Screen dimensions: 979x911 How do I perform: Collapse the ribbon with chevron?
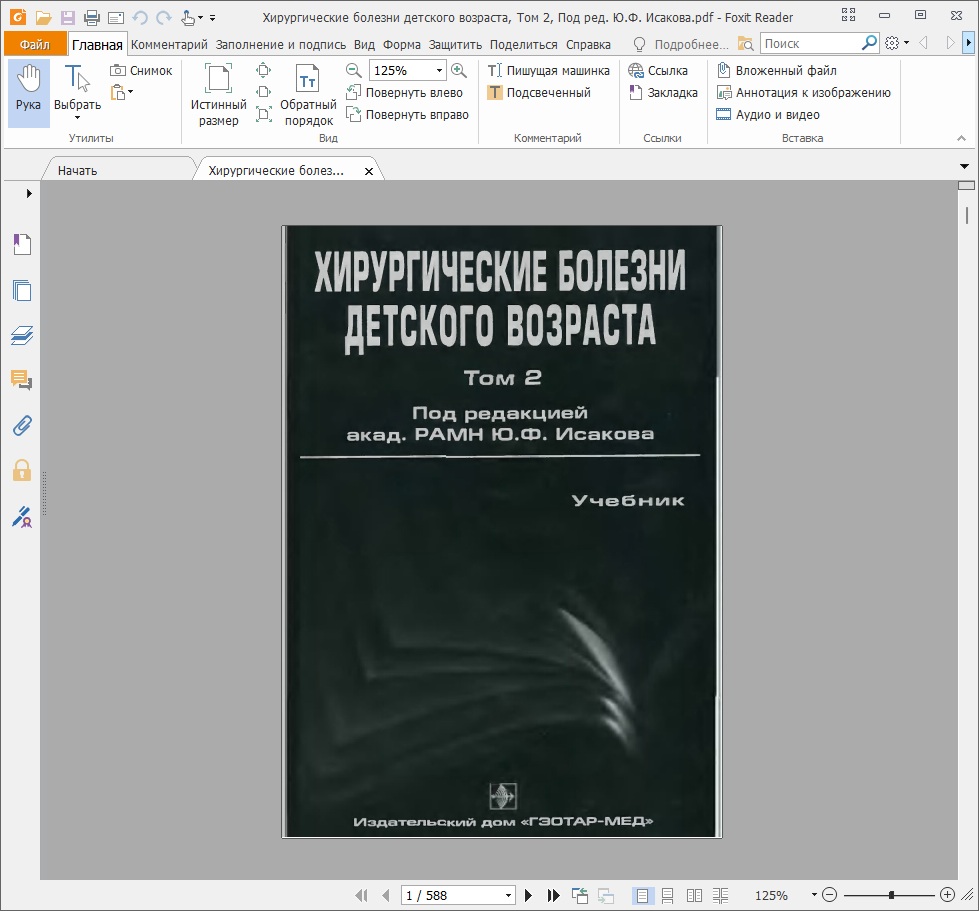pos(962,138)
